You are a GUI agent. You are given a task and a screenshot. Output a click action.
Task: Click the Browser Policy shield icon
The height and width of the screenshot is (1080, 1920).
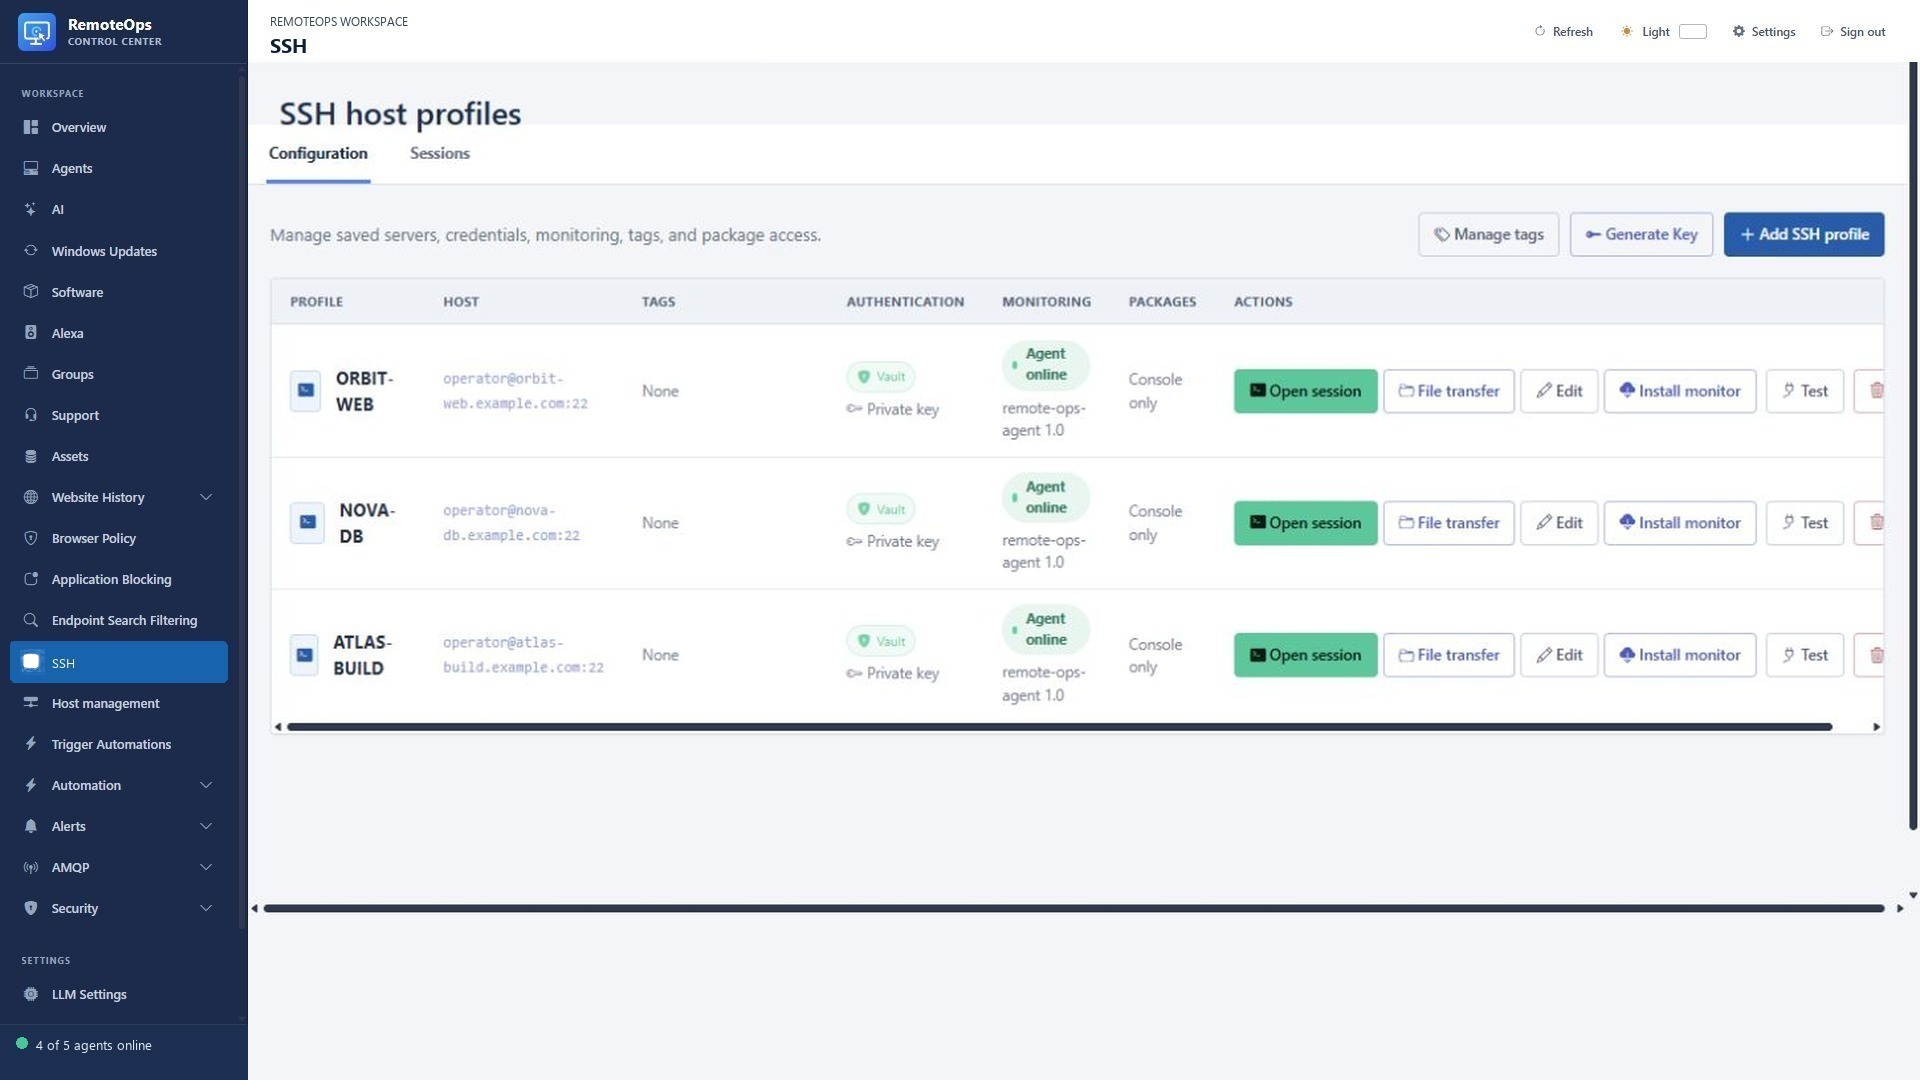(x=31, y=538)
